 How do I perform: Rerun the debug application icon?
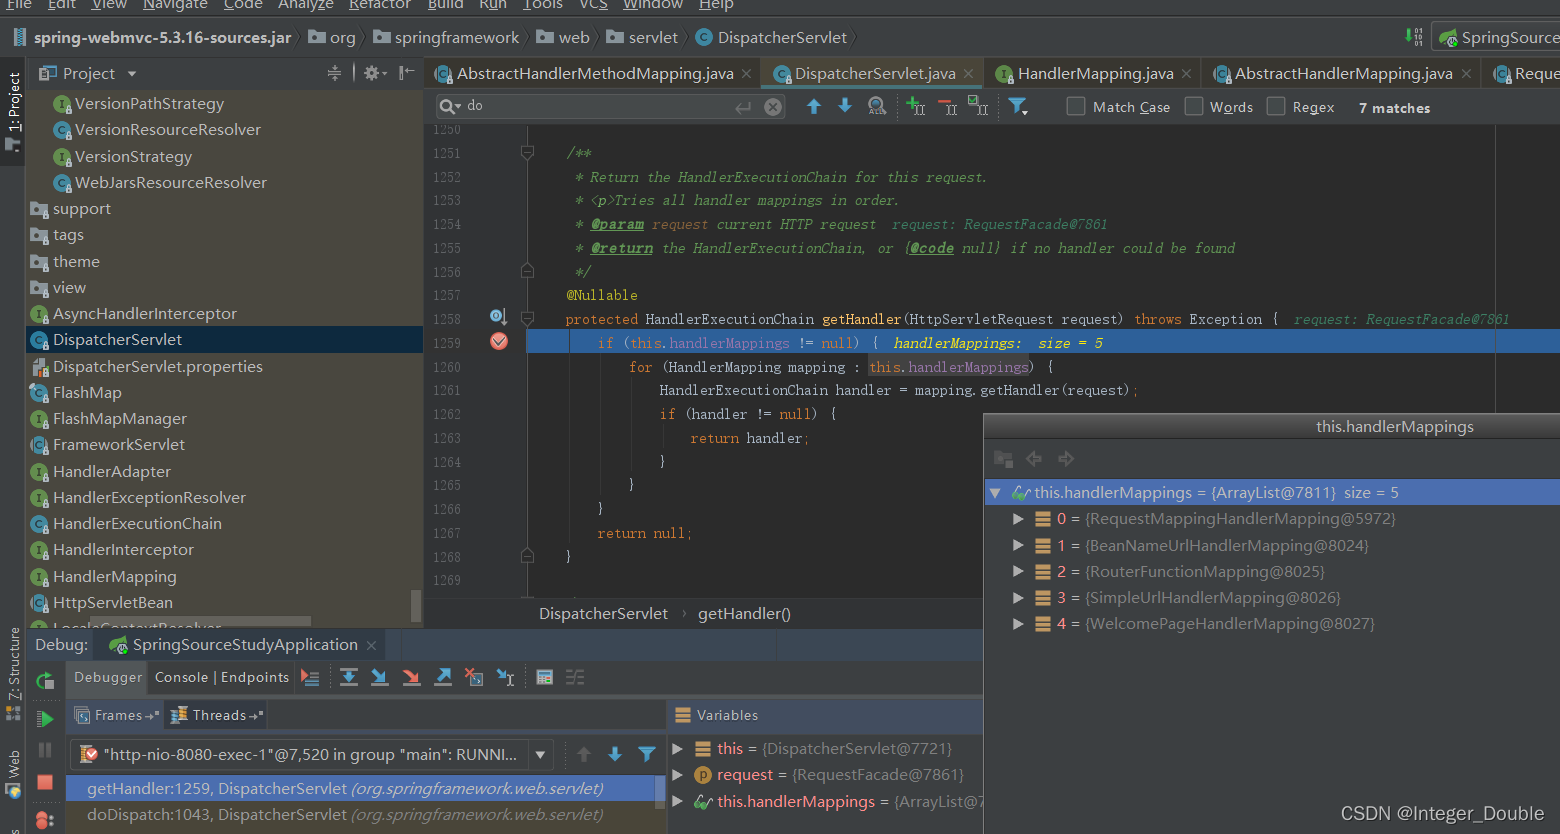coord(45,681)
